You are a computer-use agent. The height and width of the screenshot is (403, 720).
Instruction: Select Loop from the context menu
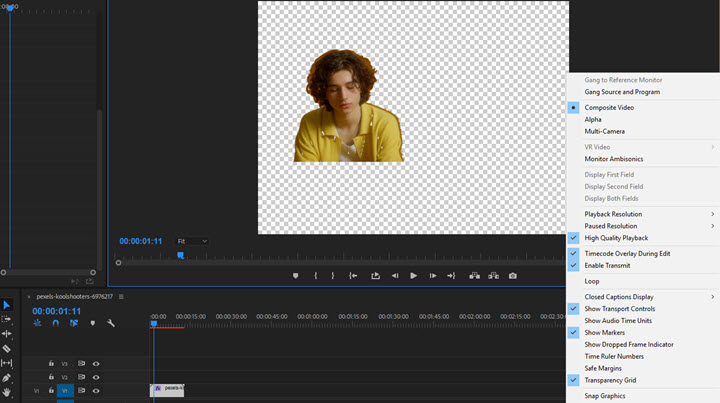point(592,281)
